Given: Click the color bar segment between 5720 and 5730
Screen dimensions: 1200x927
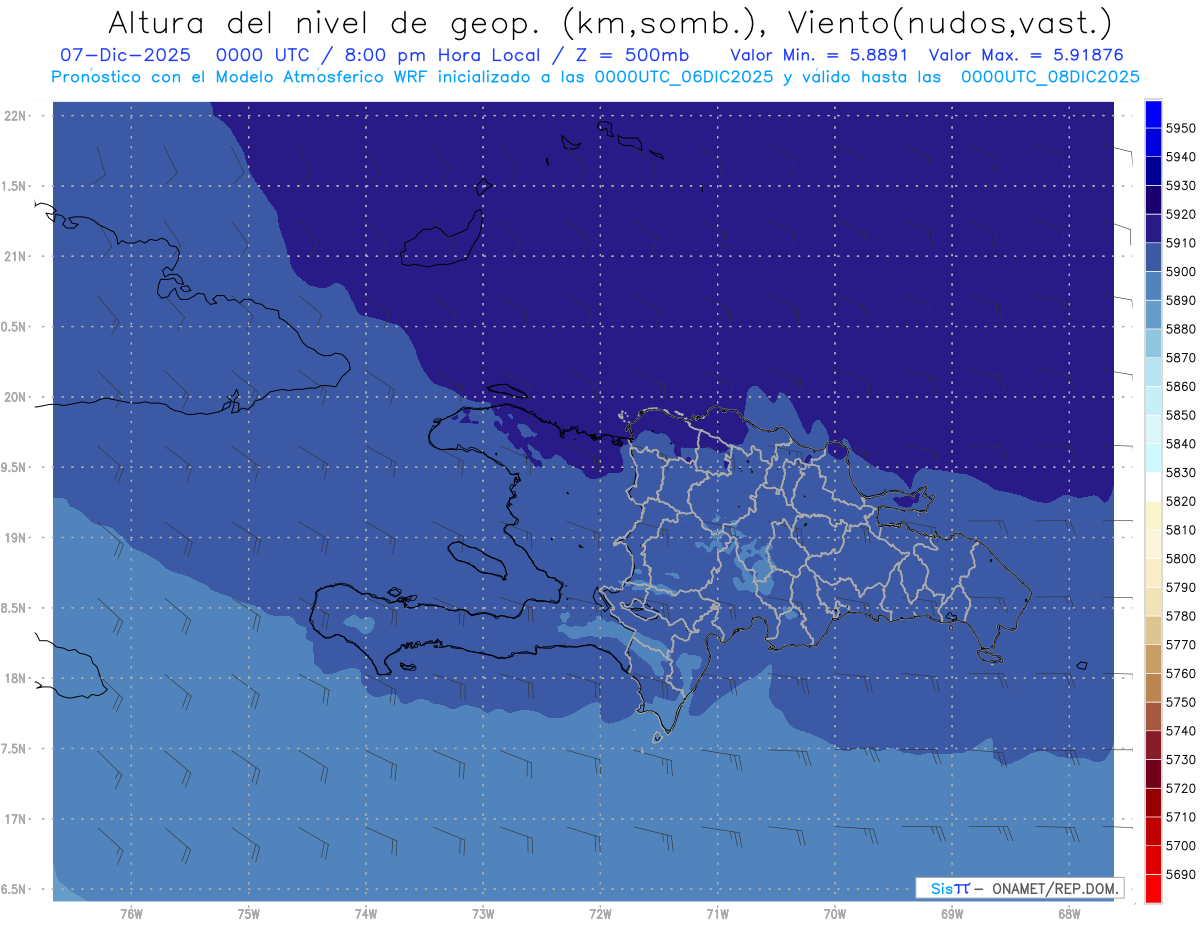Looking at the screenshot, I should 1153,774.
